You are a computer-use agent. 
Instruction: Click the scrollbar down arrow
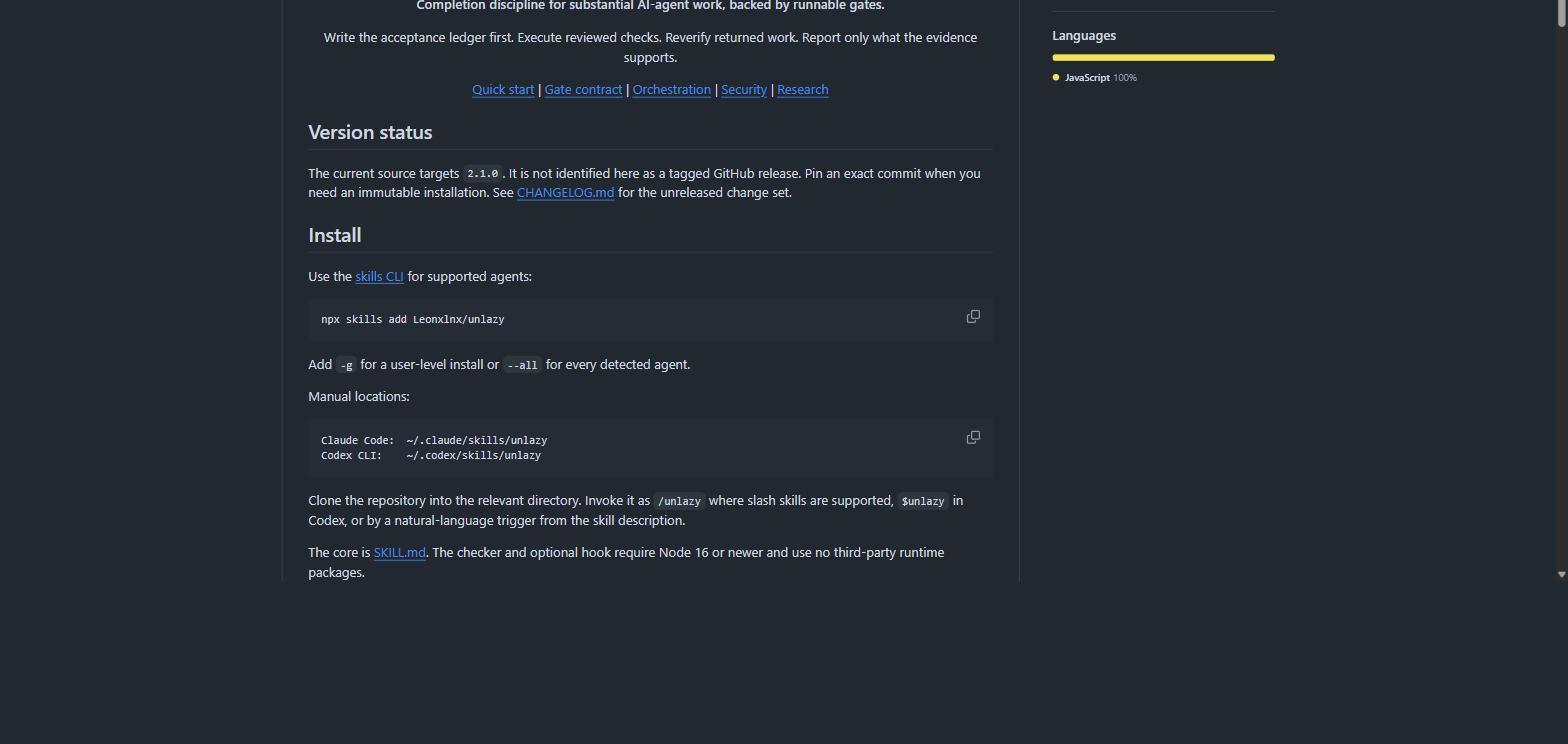[x=1562, y=574]
